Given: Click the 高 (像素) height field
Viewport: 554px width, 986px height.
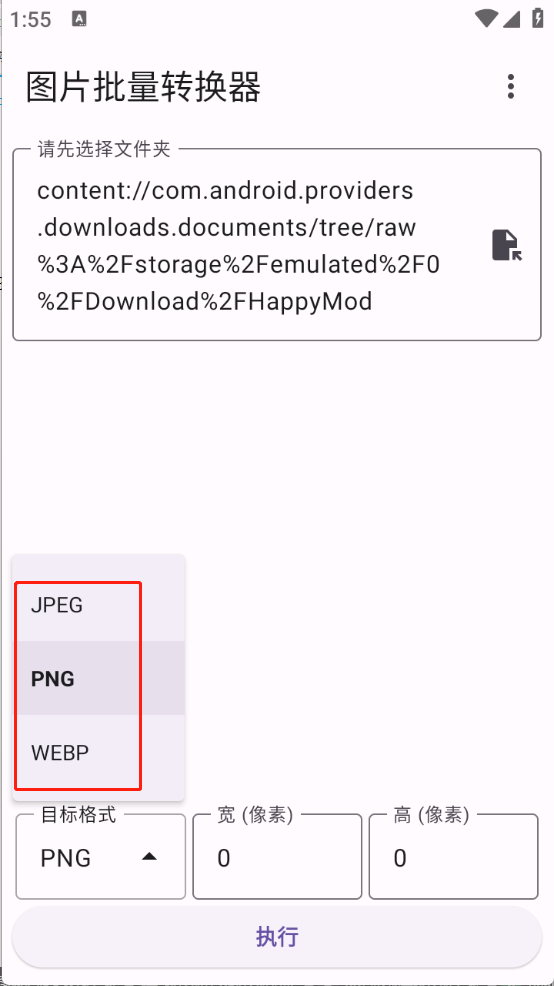Looking at the screenshot, I should point(453,856).
